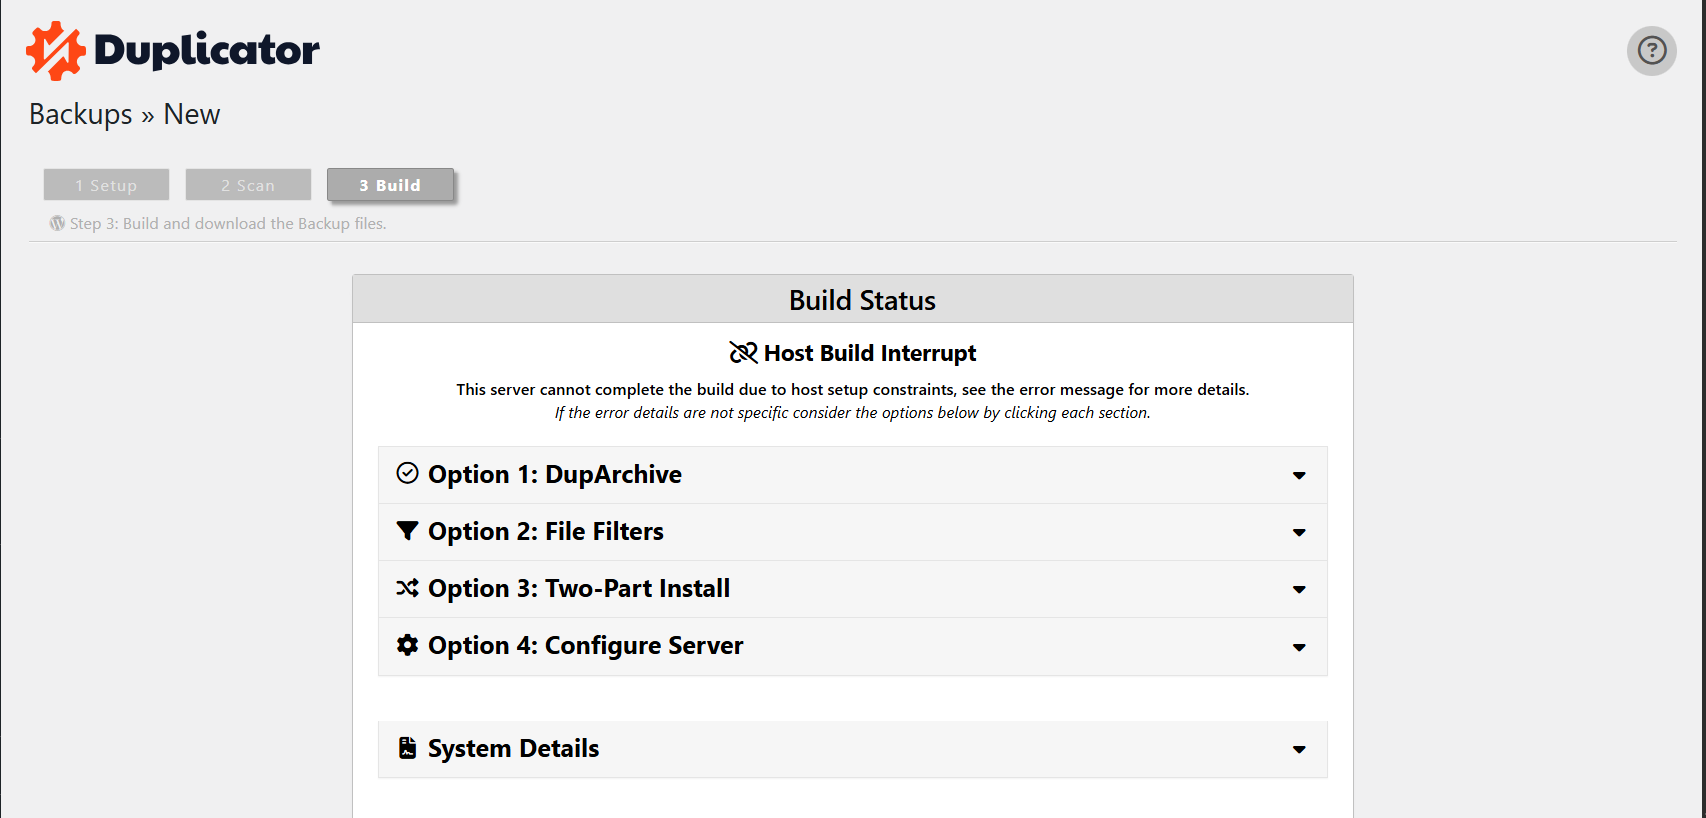Click the 'This server cannot complete the build' message

(x=853, y=389)
